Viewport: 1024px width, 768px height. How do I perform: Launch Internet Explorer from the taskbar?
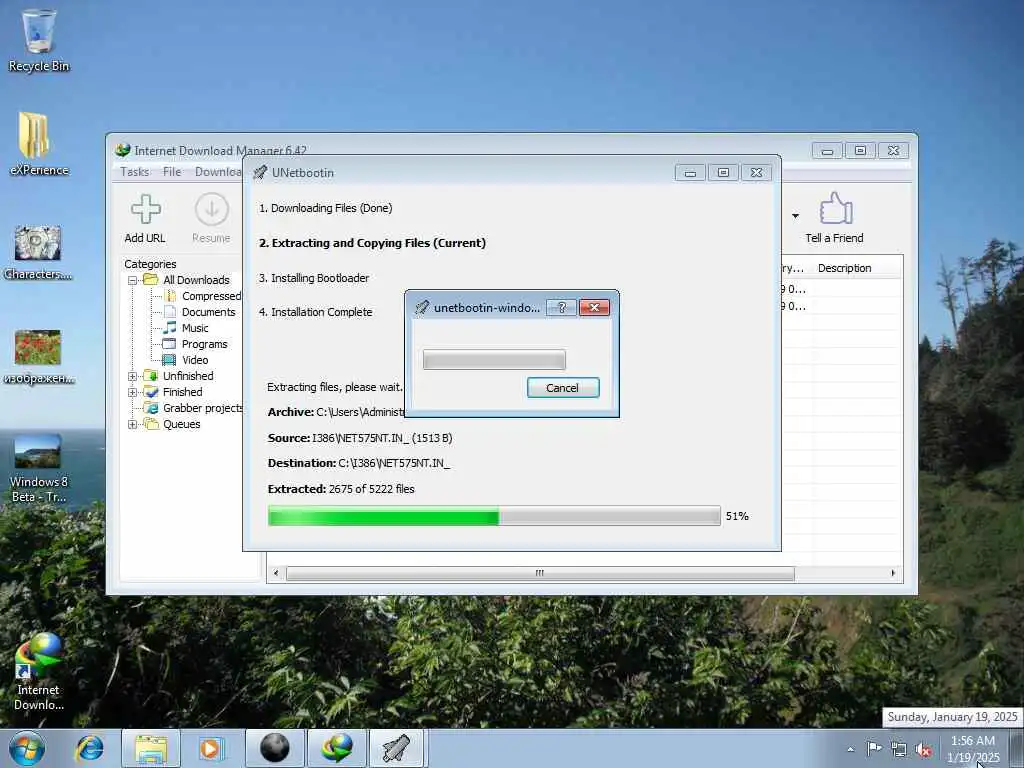pos(89,748)
